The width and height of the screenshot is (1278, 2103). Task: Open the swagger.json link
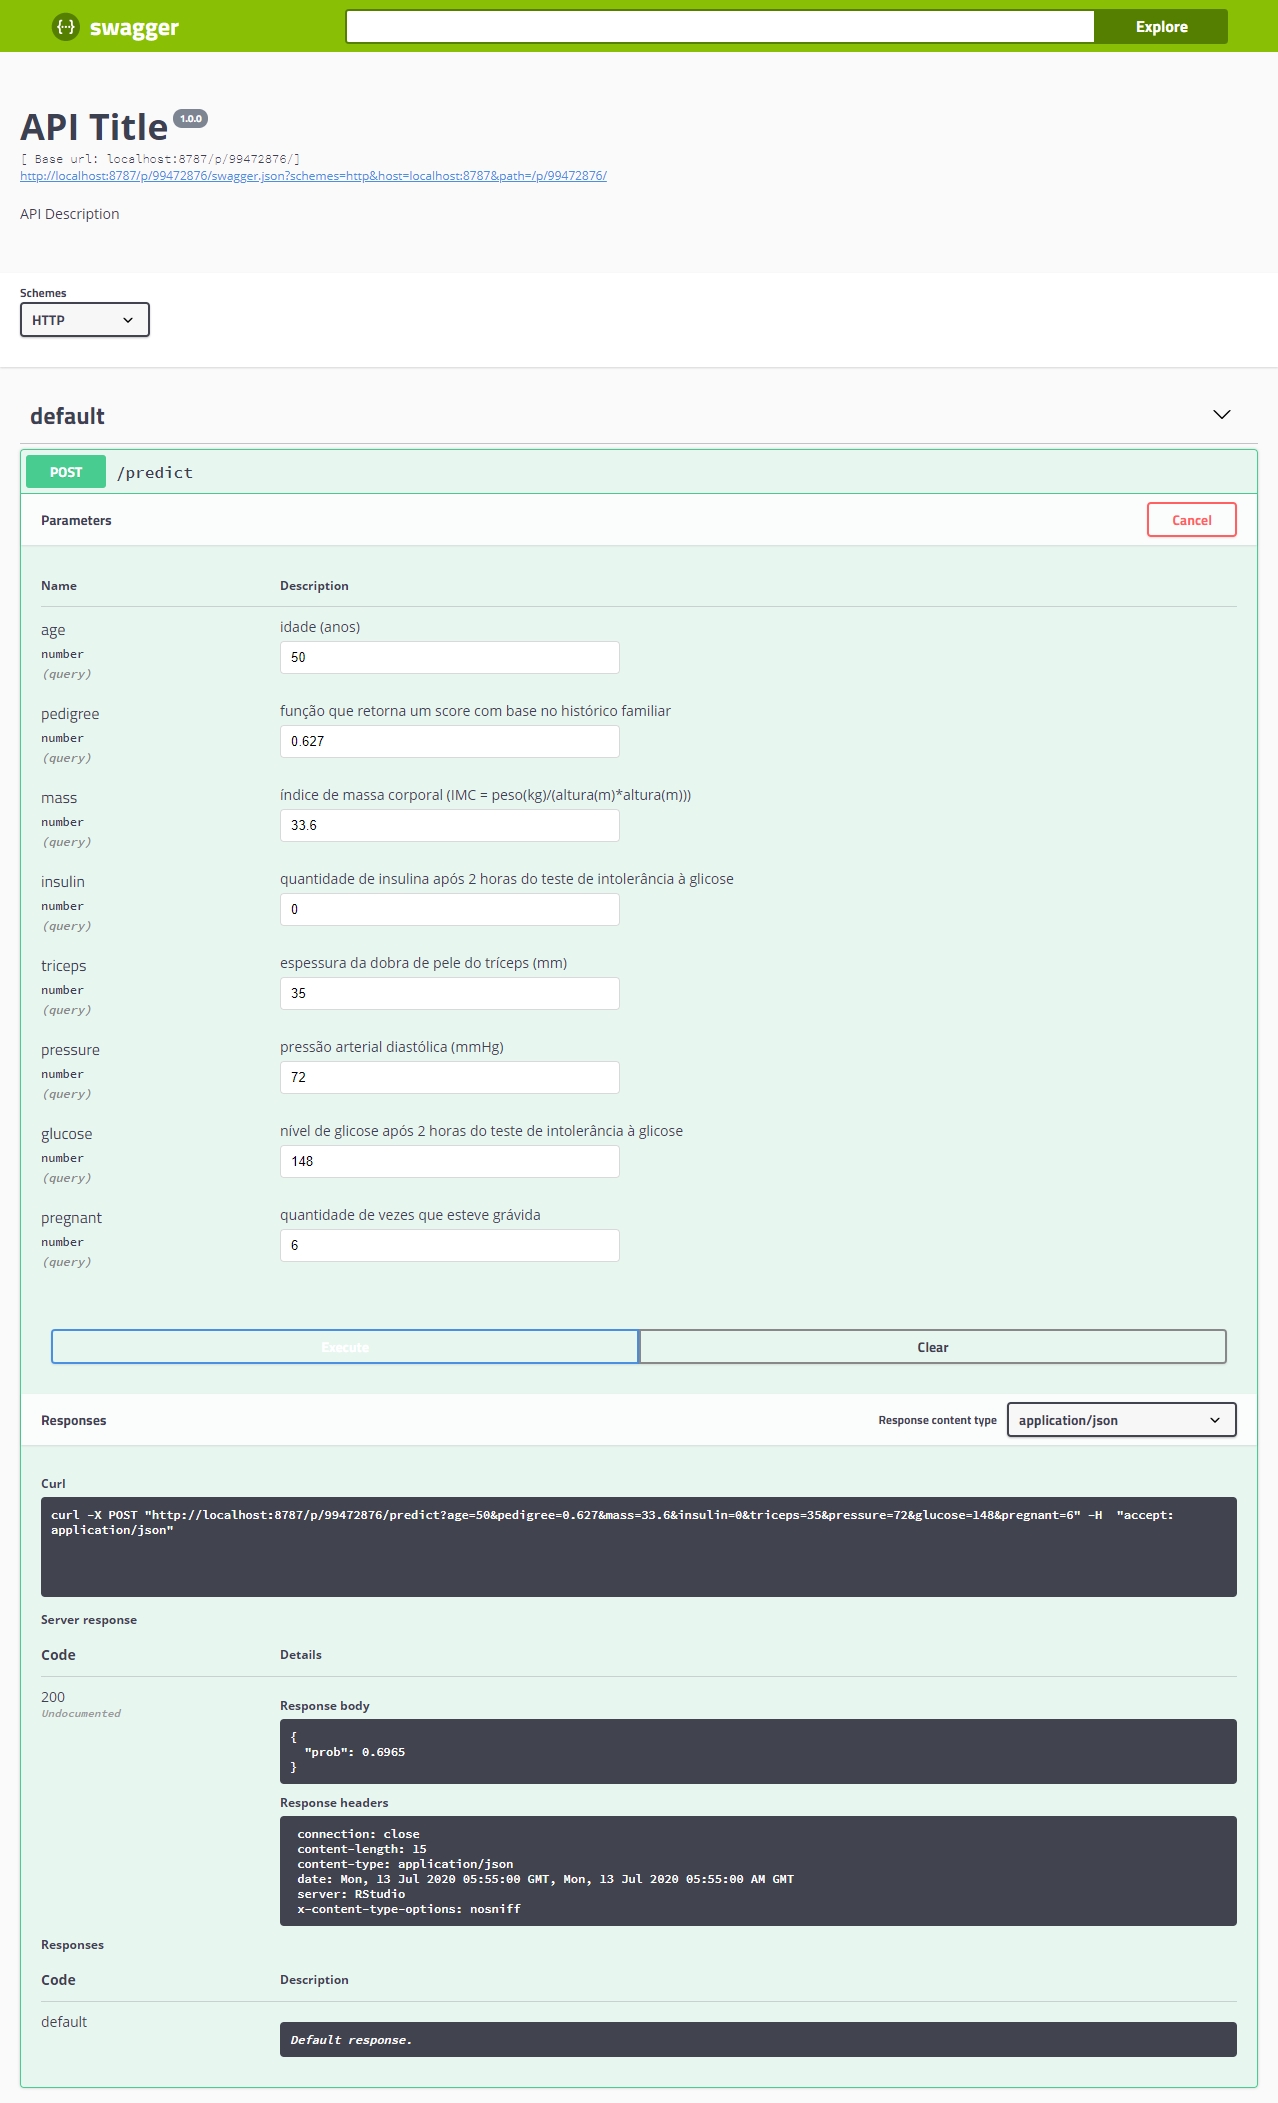313,176
